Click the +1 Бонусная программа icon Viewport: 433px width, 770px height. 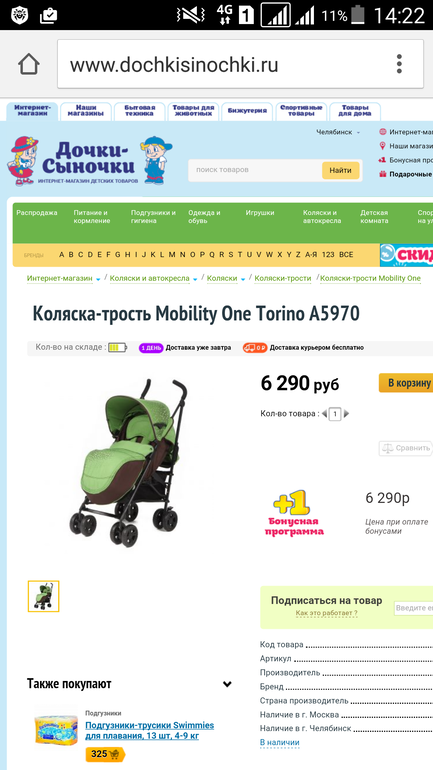pos(292,513)
